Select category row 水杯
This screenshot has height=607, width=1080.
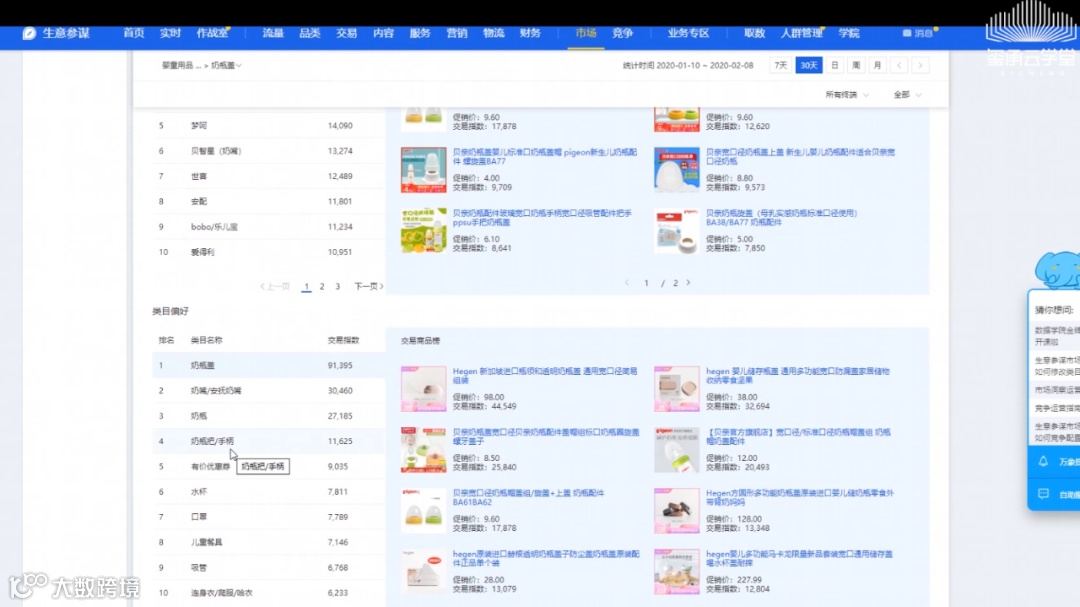(x=269, y=492)
